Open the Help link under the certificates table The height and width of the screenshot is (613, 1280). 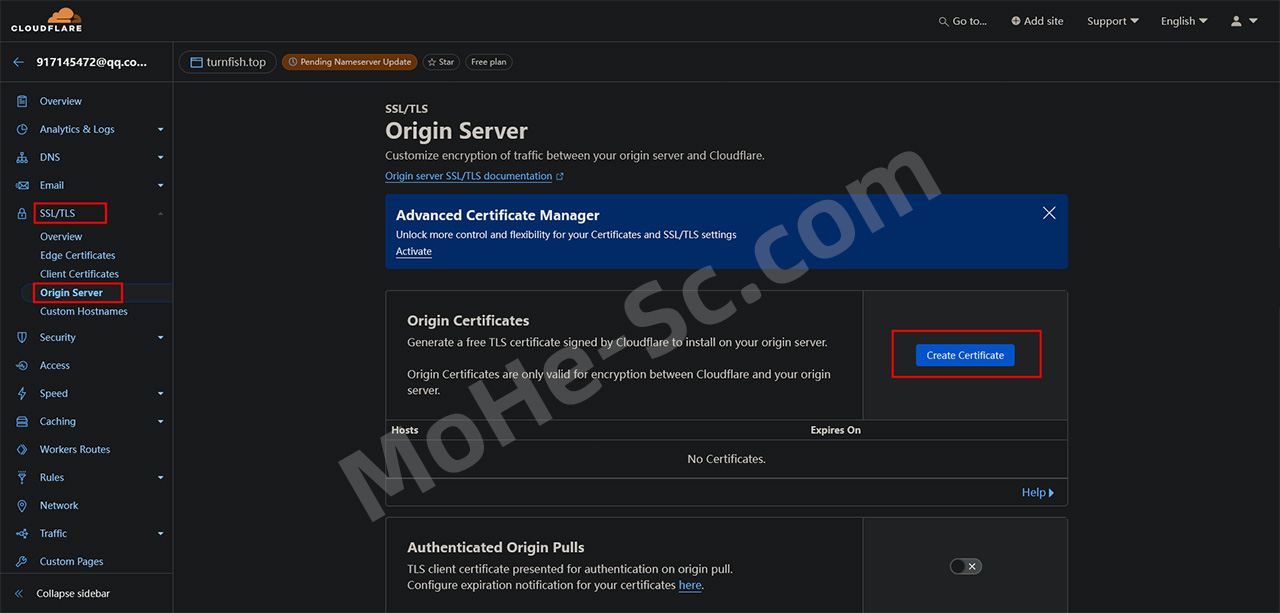click(1038, 492)
